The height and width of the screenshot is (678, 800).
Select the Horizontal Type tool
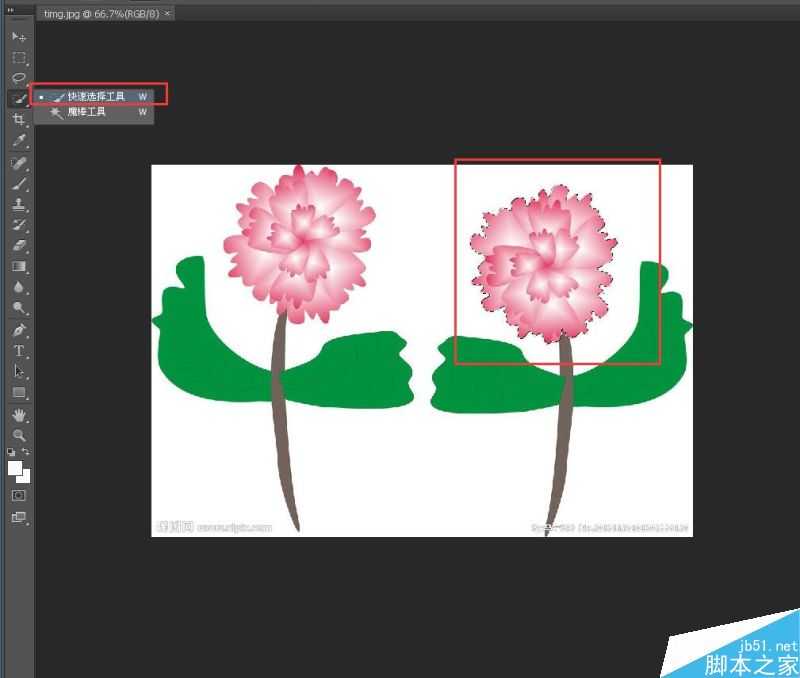(x=18, y=351)
